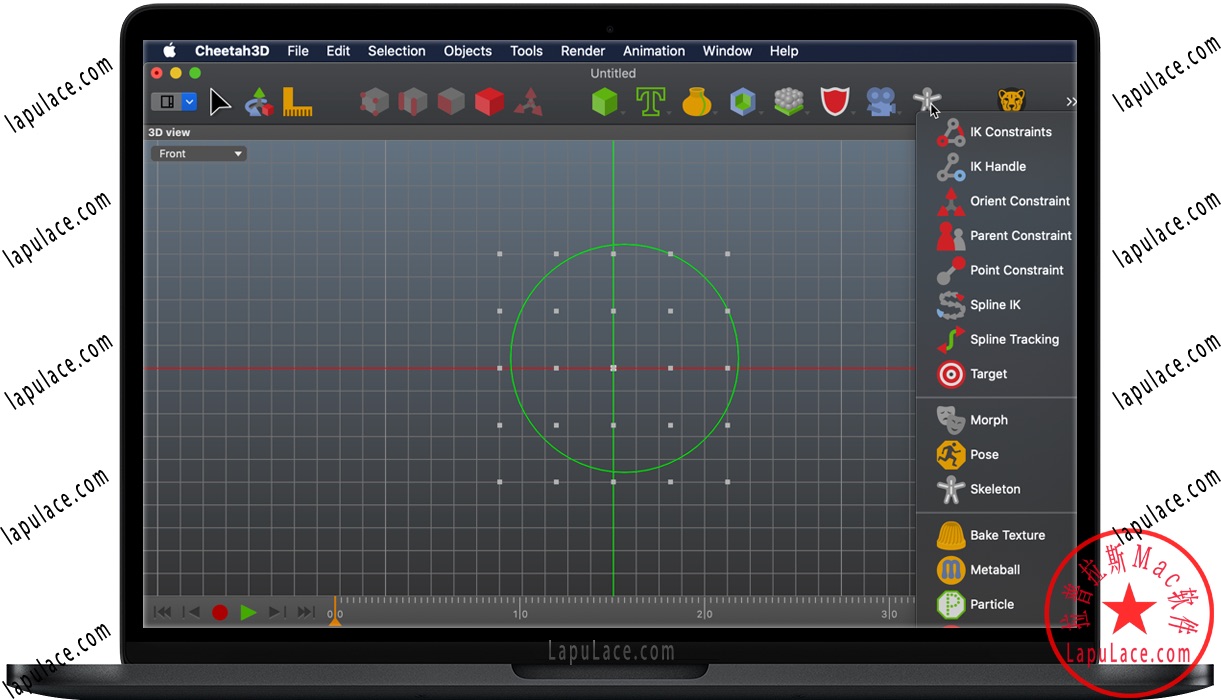Open the Front view dropdown
1221x700 pixels.
click(197, 153)
